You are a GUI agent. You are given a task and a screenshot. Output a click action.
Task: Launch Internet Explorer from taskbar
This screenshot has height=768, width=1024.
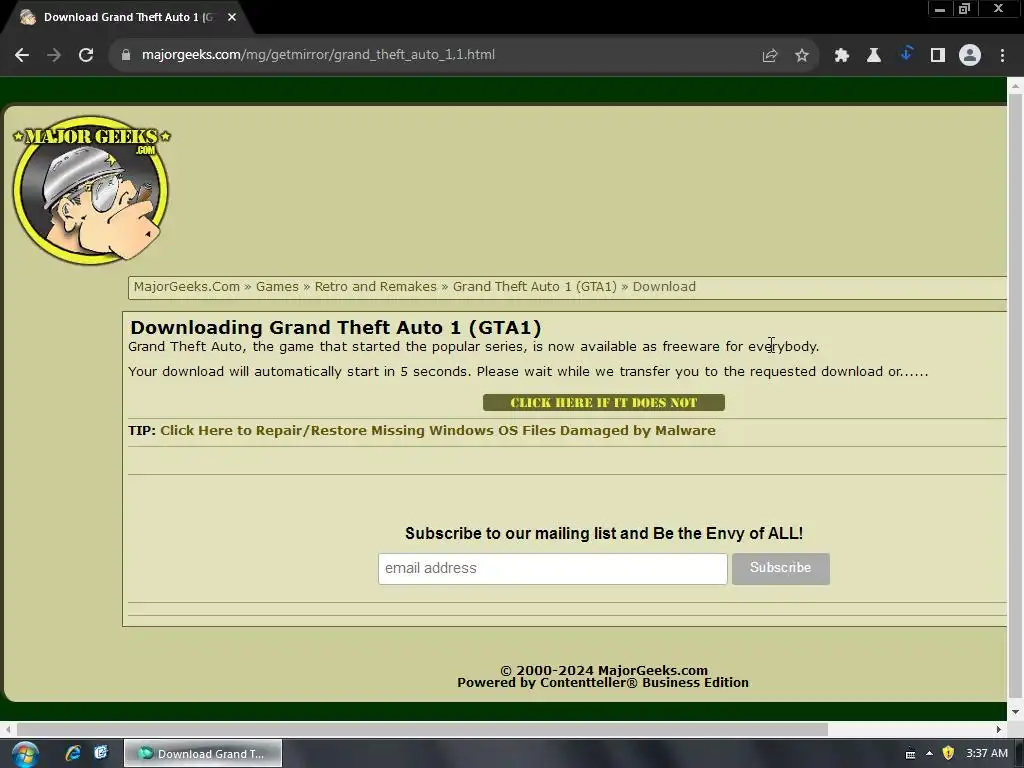[73, 754]
